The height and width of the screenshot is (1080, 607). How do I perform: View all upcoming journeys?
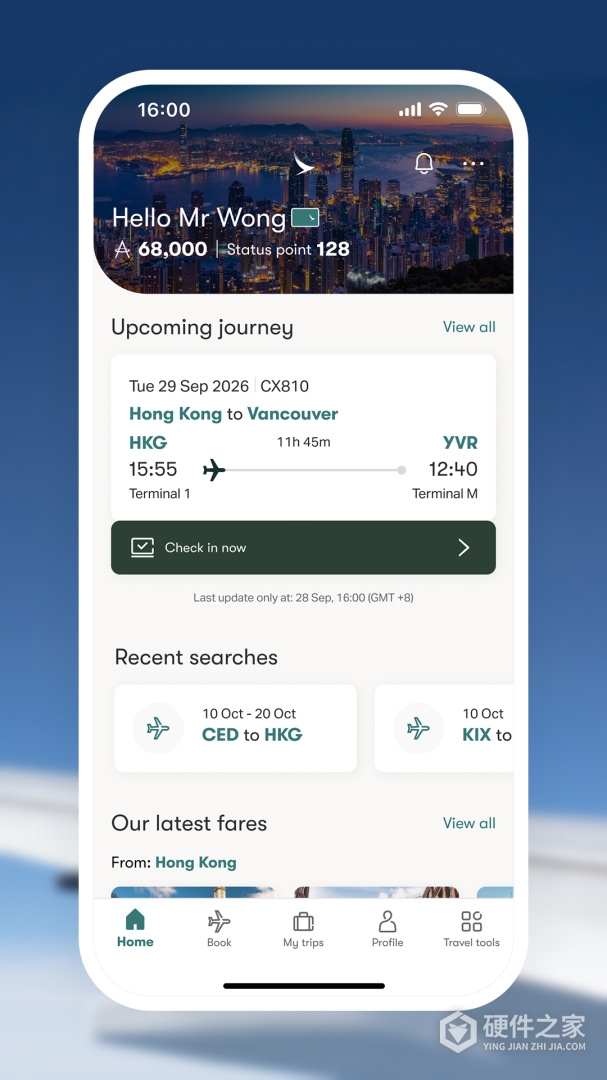469,327
